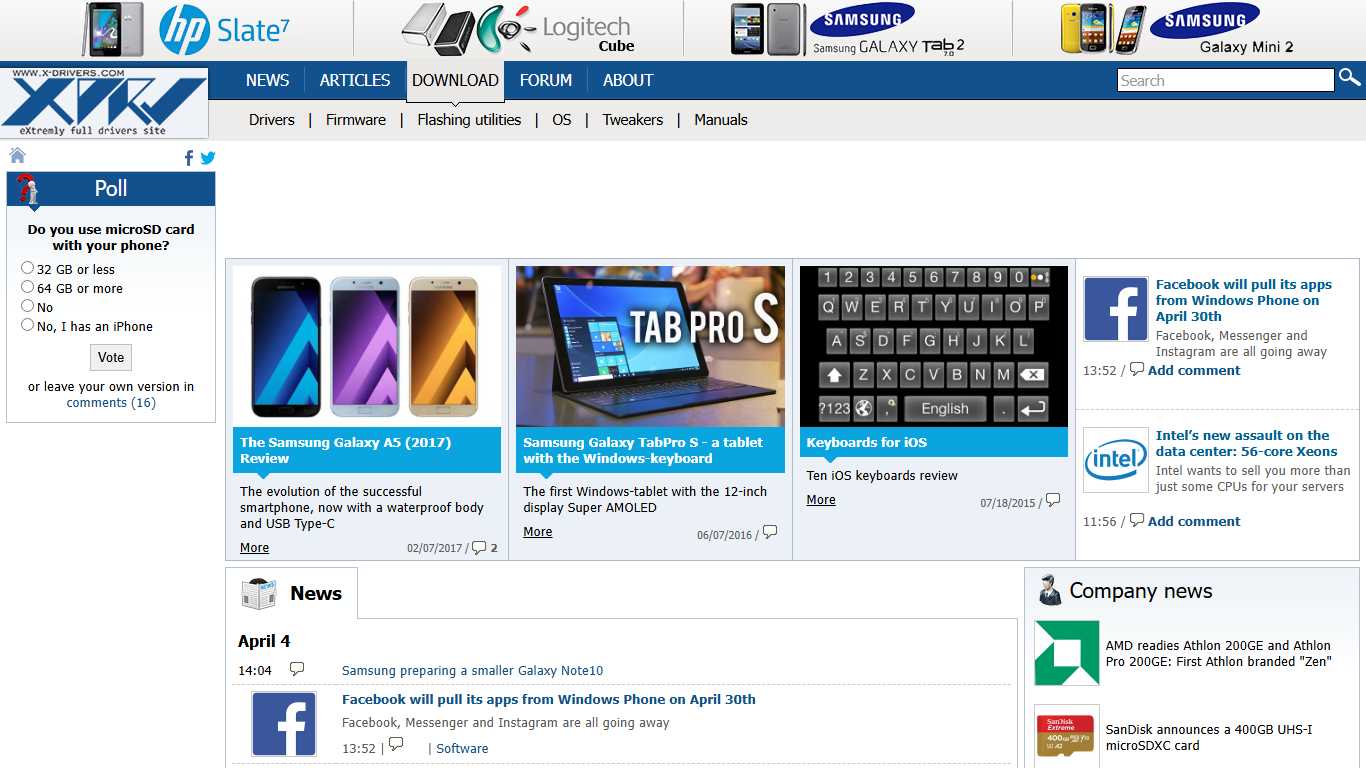Open the Galaxy A5 phones thumbnail

(367, 346)
